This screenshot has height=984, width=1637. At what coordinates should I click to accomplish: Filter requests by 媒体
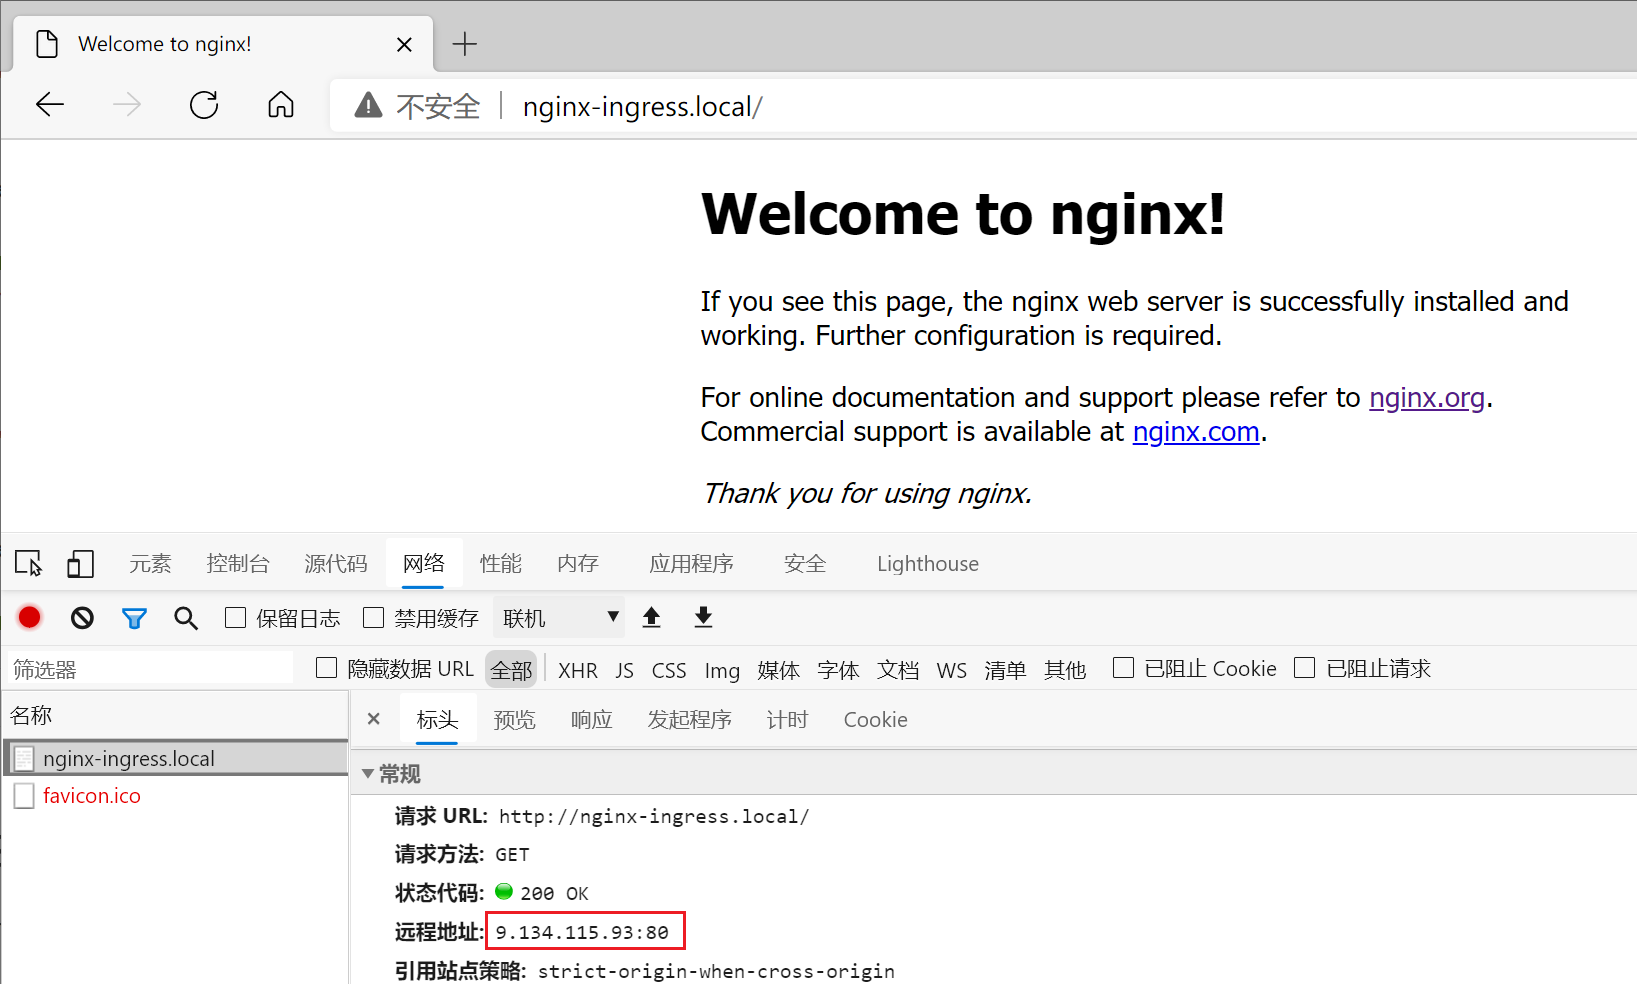tap(779, 670)
